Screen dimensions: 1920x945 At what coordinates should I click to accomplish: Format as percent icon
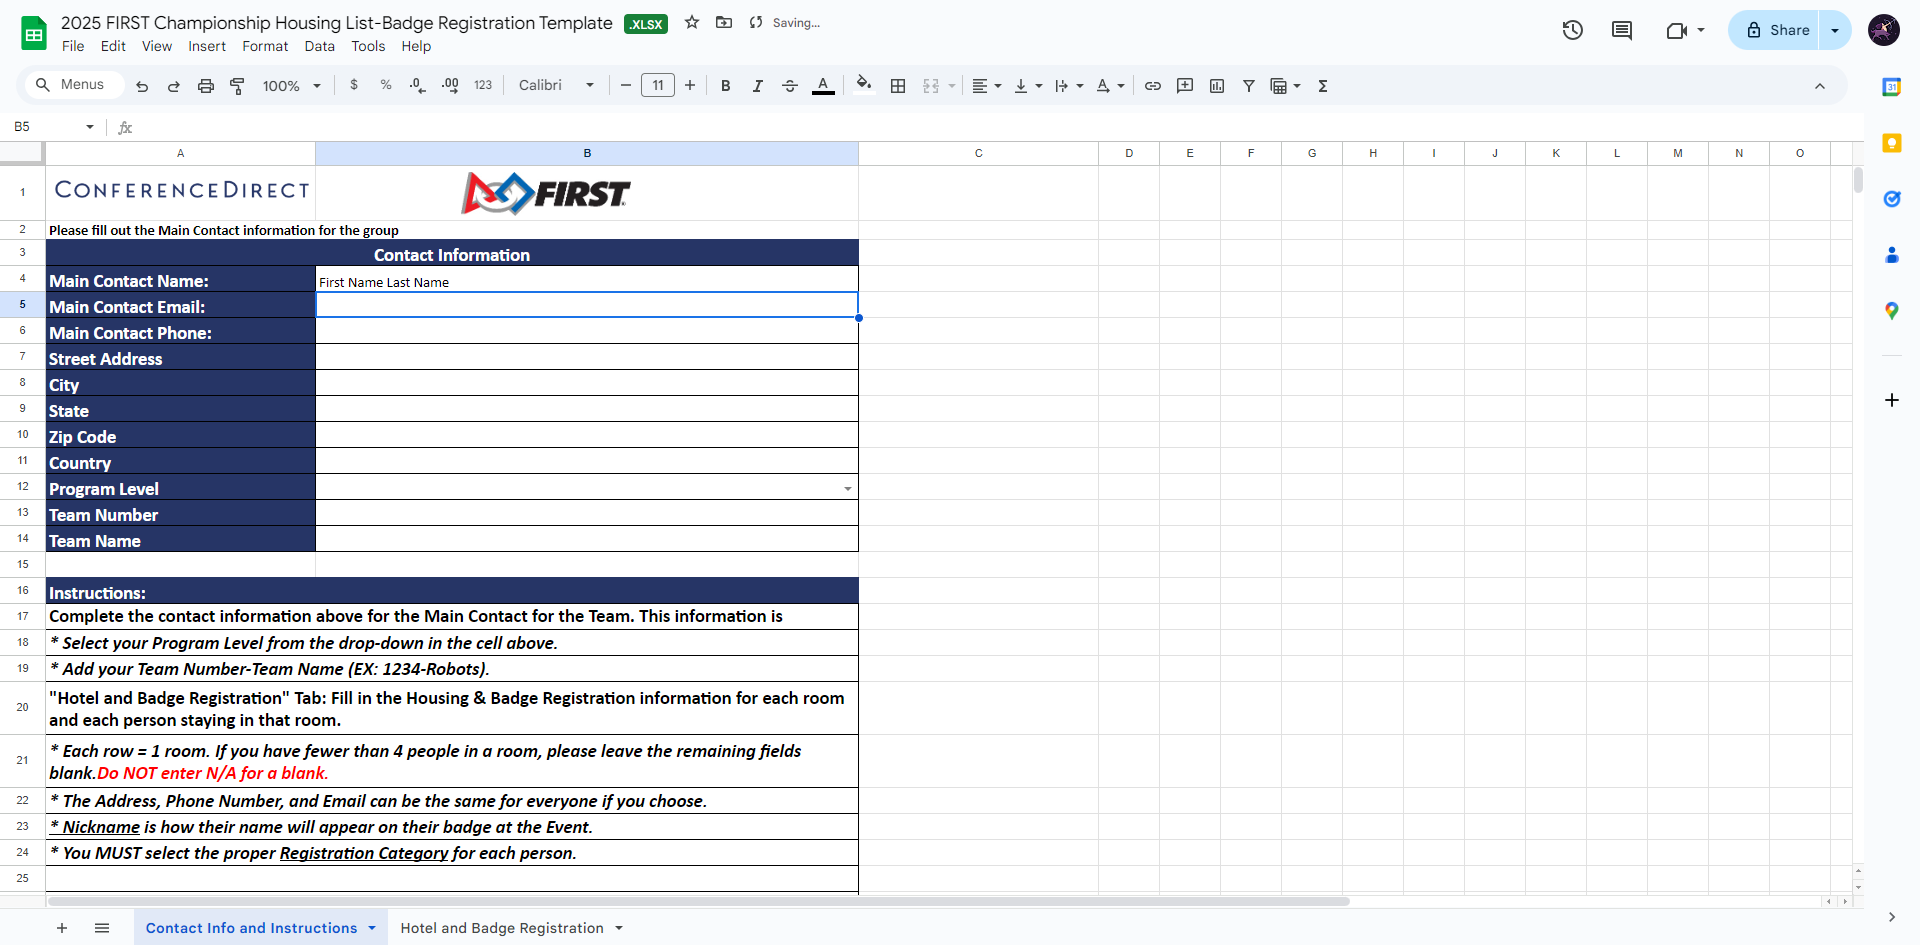click(386, 85)
